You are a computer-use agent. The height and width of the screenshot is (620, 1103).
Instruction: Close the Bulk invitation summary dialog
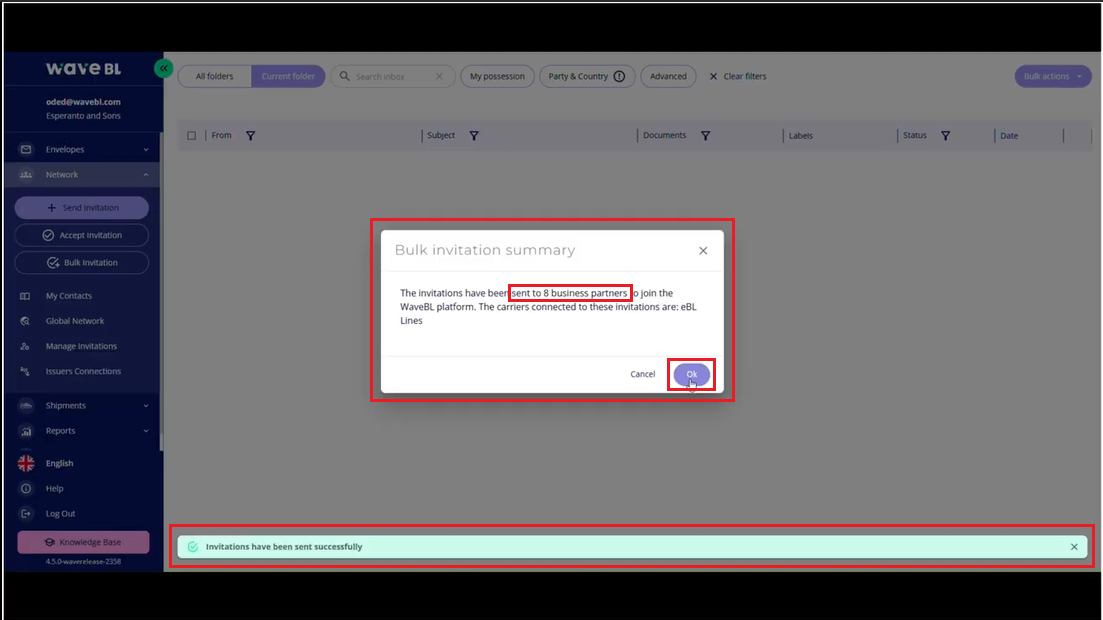point(703,251)
